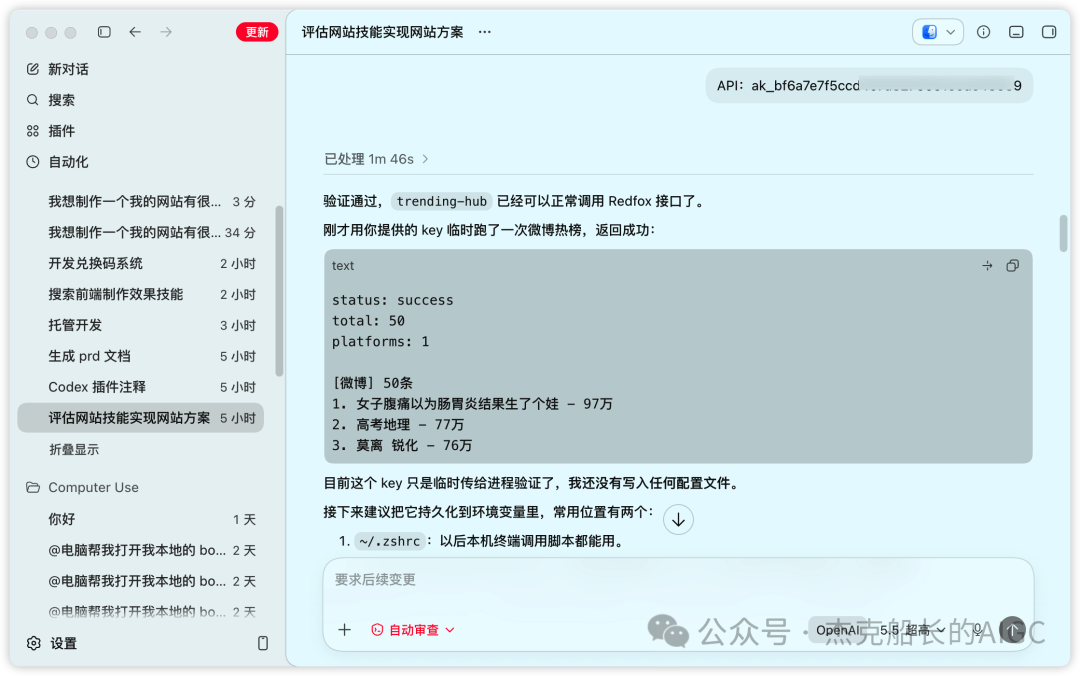Open the 你好 conversation

point(141,519)
